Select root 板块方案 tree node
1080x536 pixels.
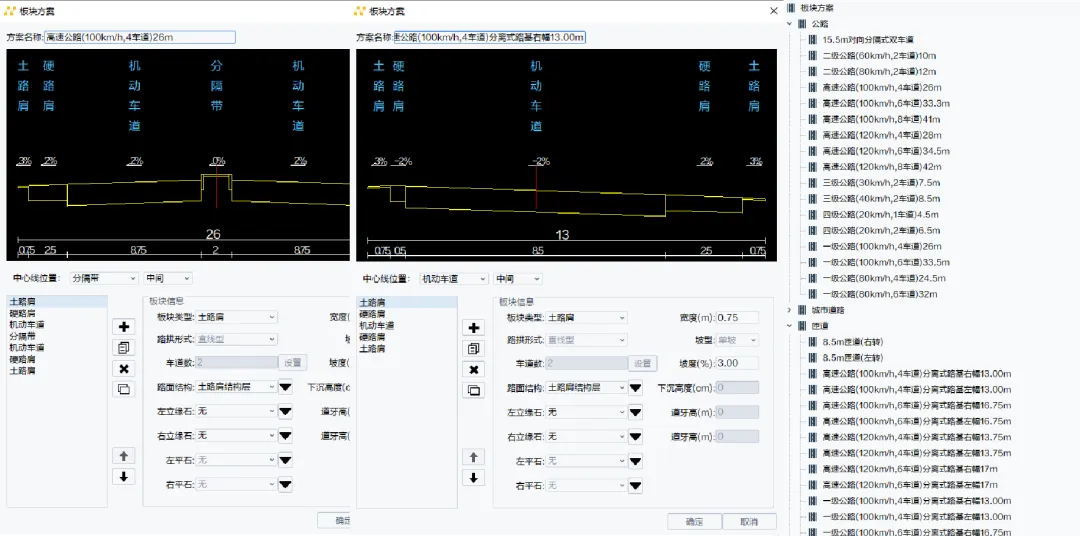(x=816, y=8)
